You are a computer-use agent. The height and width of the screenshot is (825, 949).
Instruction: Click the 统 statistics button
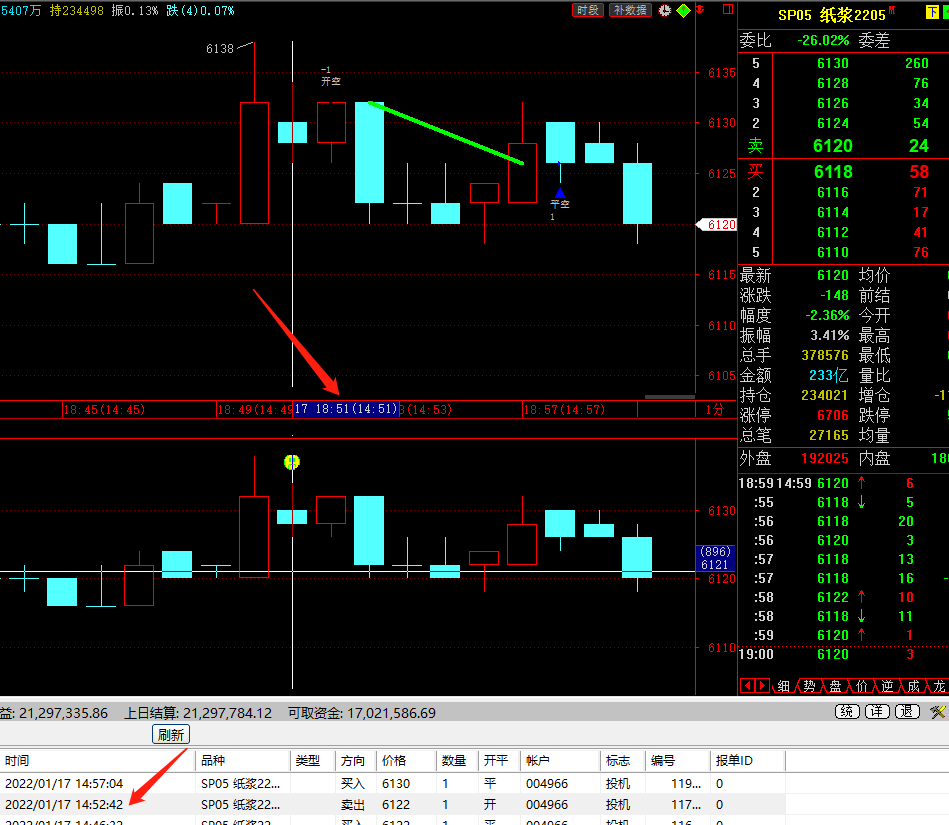coord(847,712)
